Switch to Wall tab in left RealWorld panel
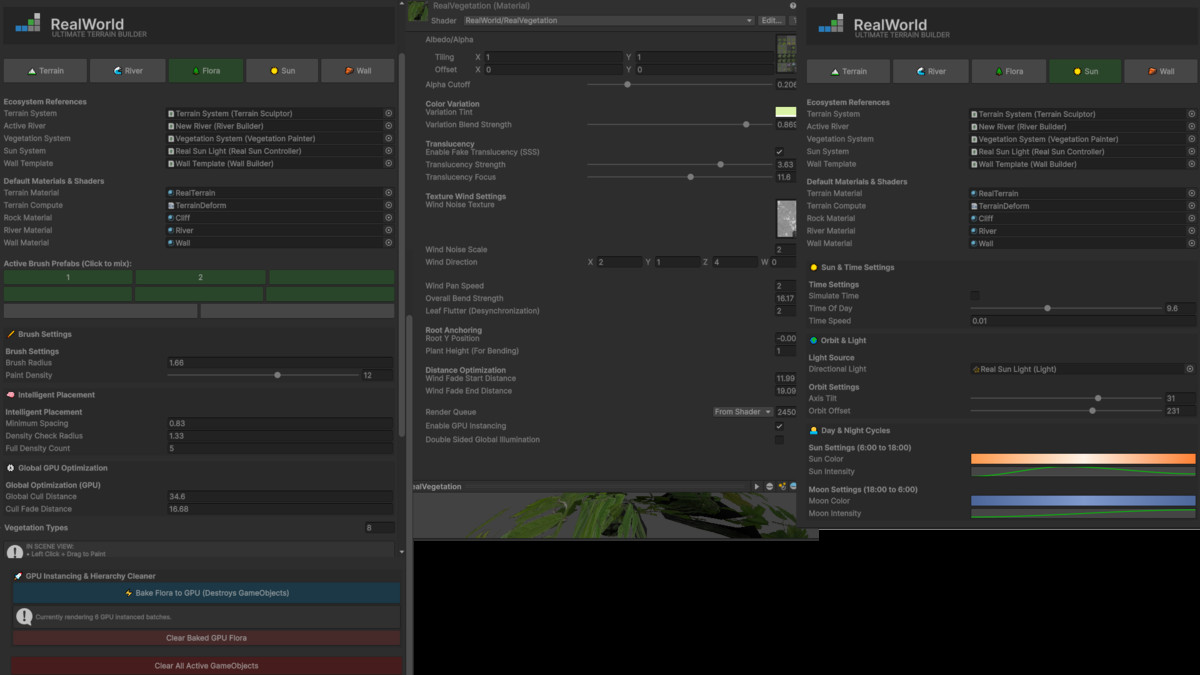Image resolution: width=1200 pixels, height=675 pixels. (357, 71)
